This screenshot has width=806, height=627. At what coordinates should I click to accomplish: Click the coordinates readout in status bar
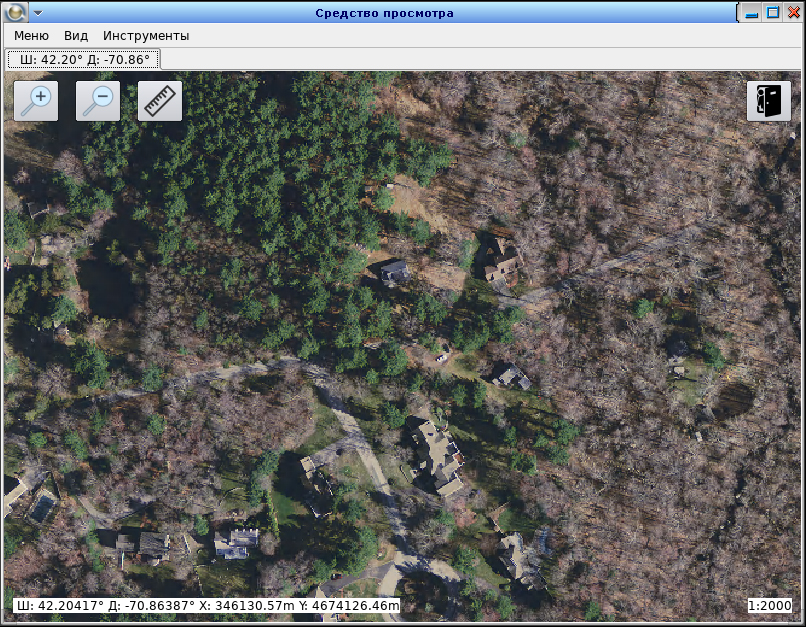point(206,606)
